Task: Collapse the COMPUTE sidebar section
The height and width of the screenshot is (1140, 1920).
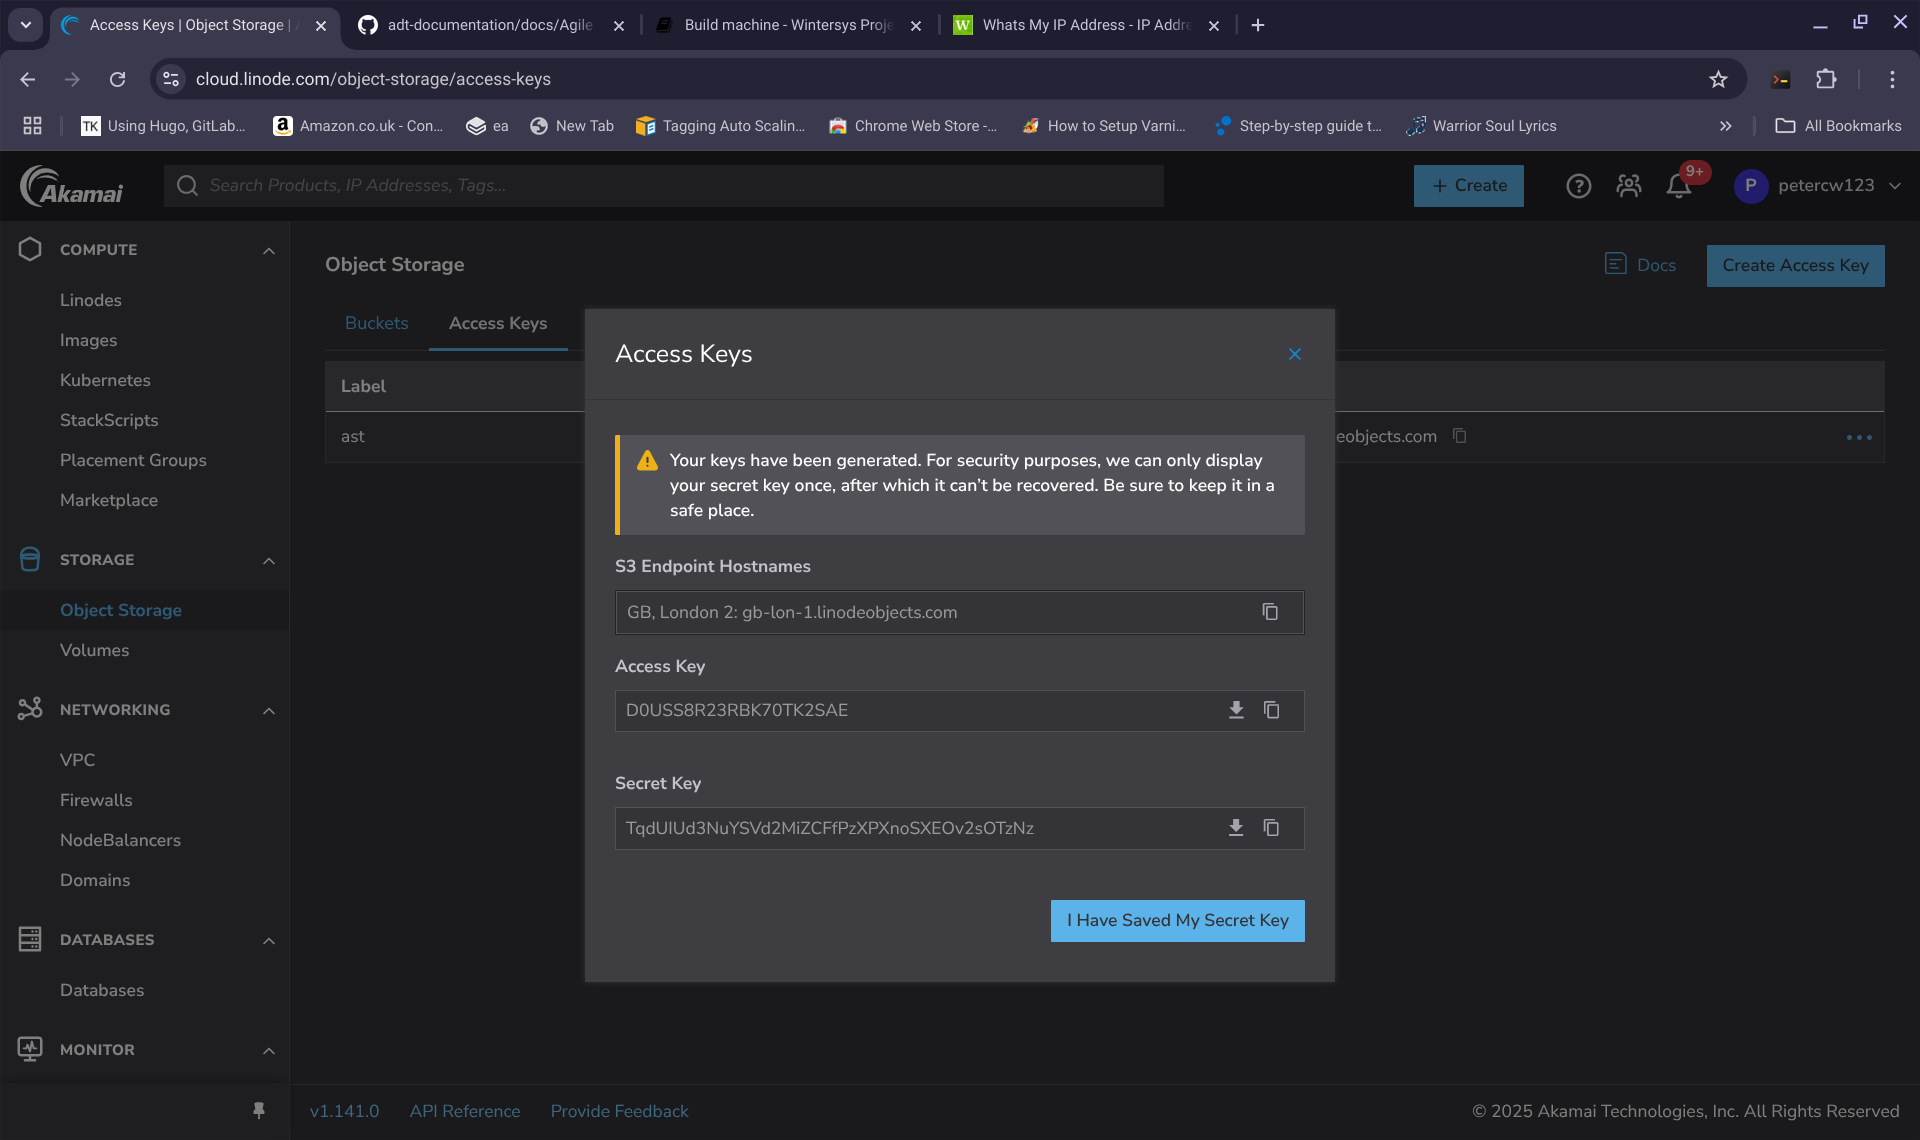Action: [x=268, y=250]
